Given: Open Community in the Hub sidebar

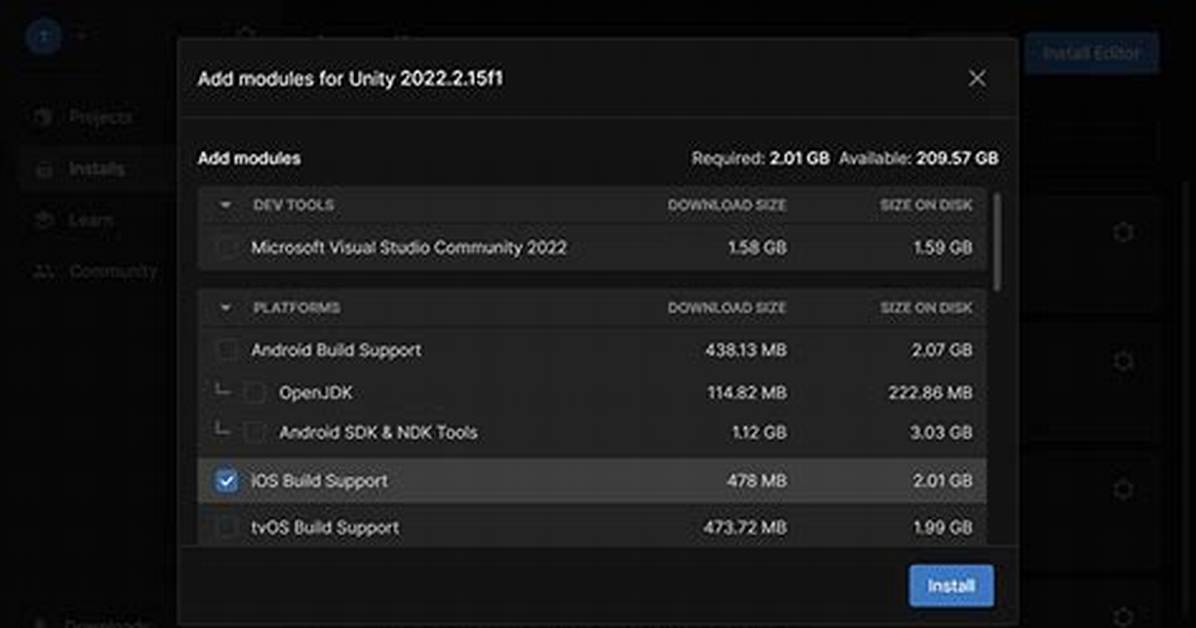Looking at the screenshot, I should (x=113, y=271).
